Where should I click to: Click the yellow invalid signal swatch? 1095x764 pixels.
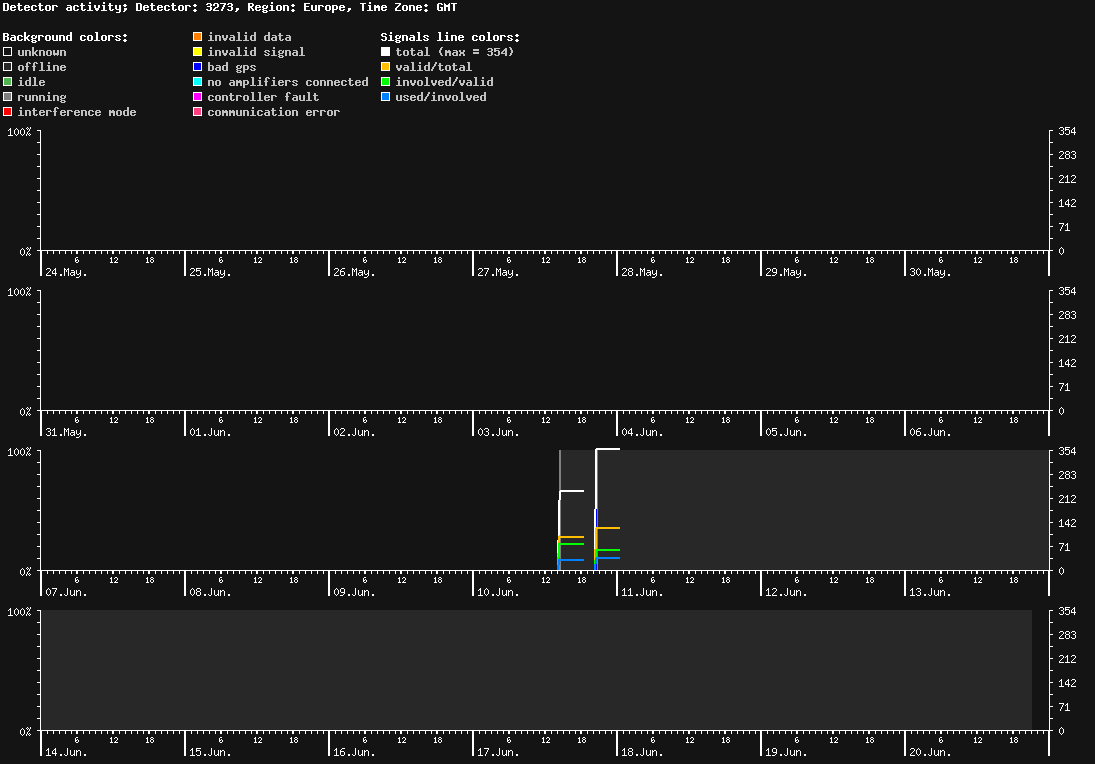point(198,52)
